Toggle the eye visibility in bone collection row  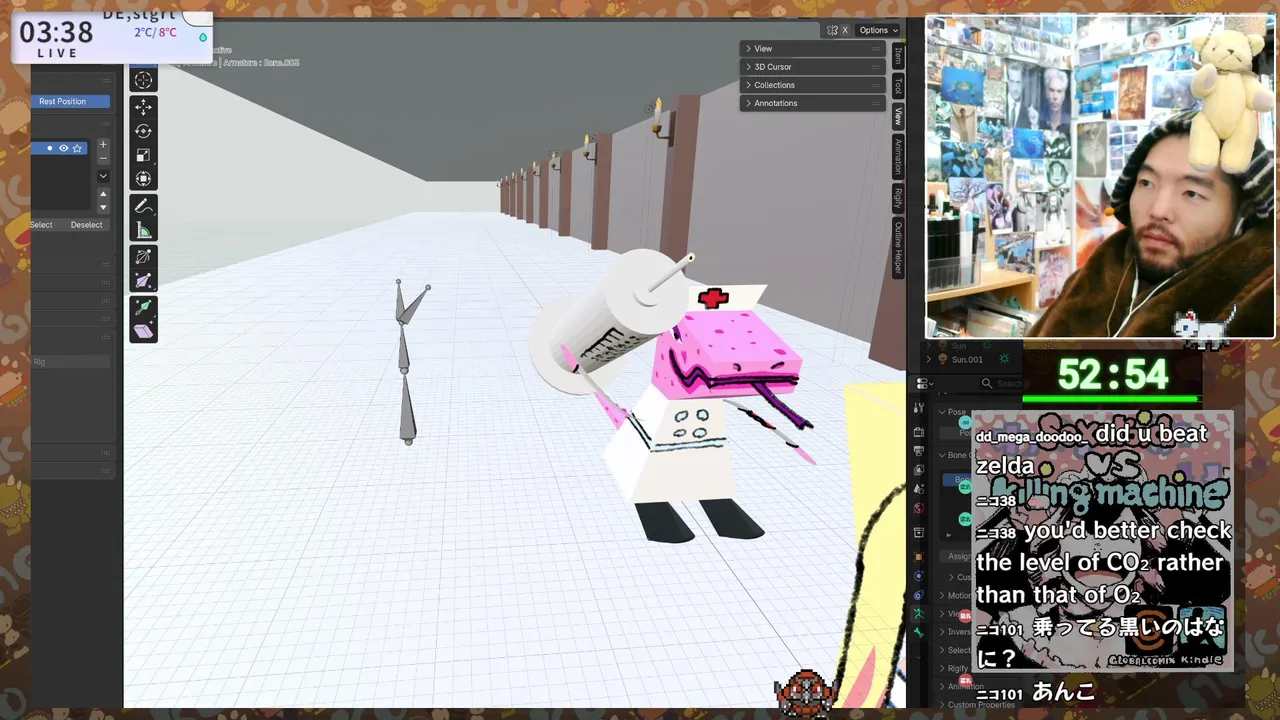(x=63, y=148)
